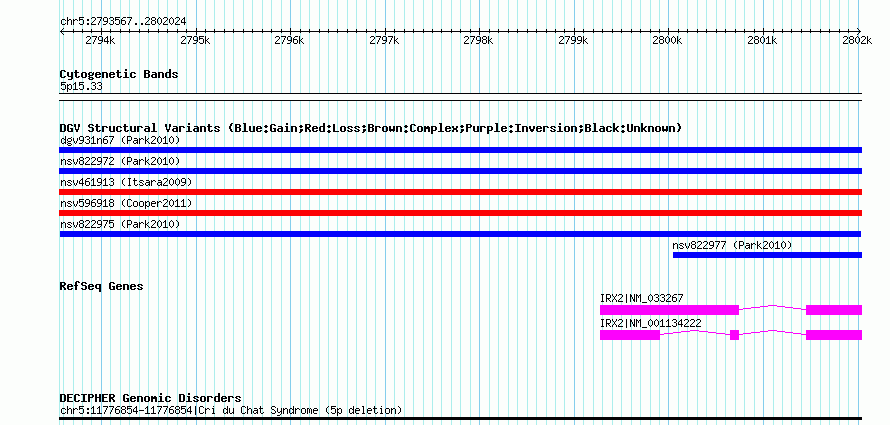Click the nsv822975 (Park2010) label
Screen dimensions: 890x425
pyautogui.click(x=120, y=224)
